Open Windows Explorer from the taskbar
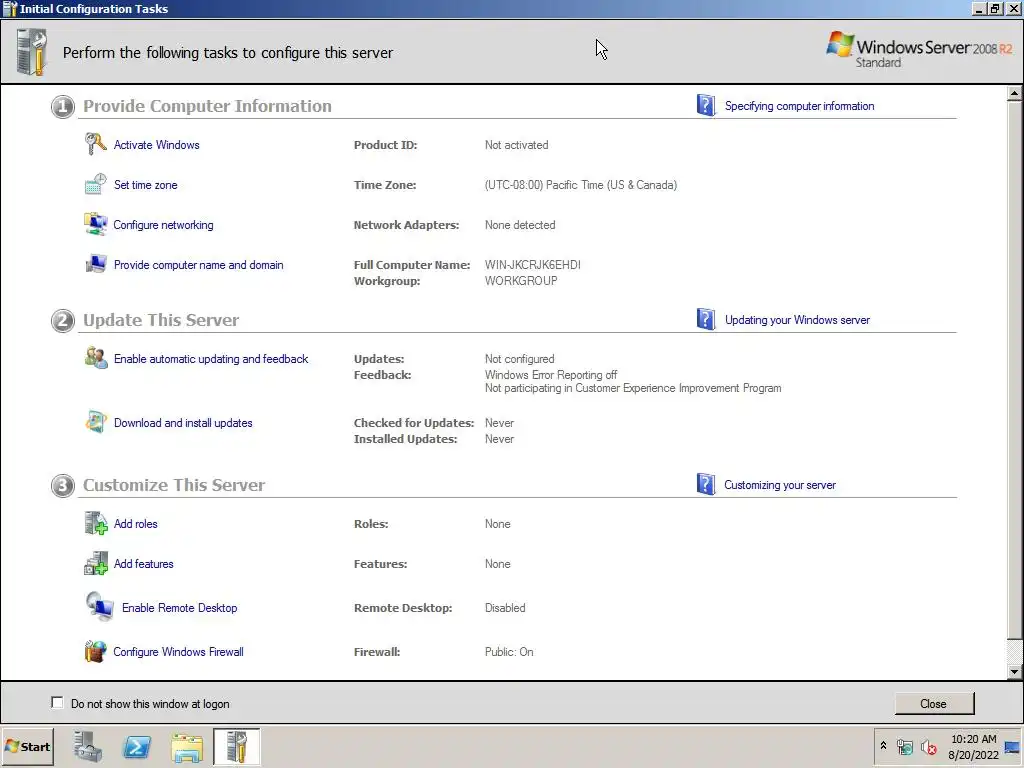 187,746
